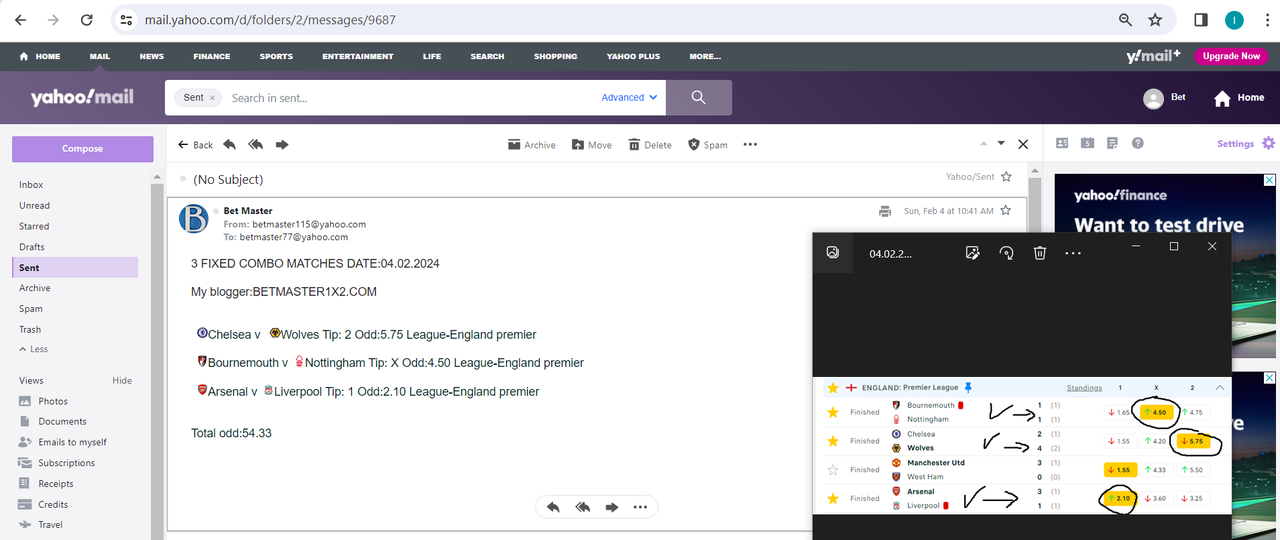
Task: Expand the MORE... navigation menu
Action: [x=705, y=56]
